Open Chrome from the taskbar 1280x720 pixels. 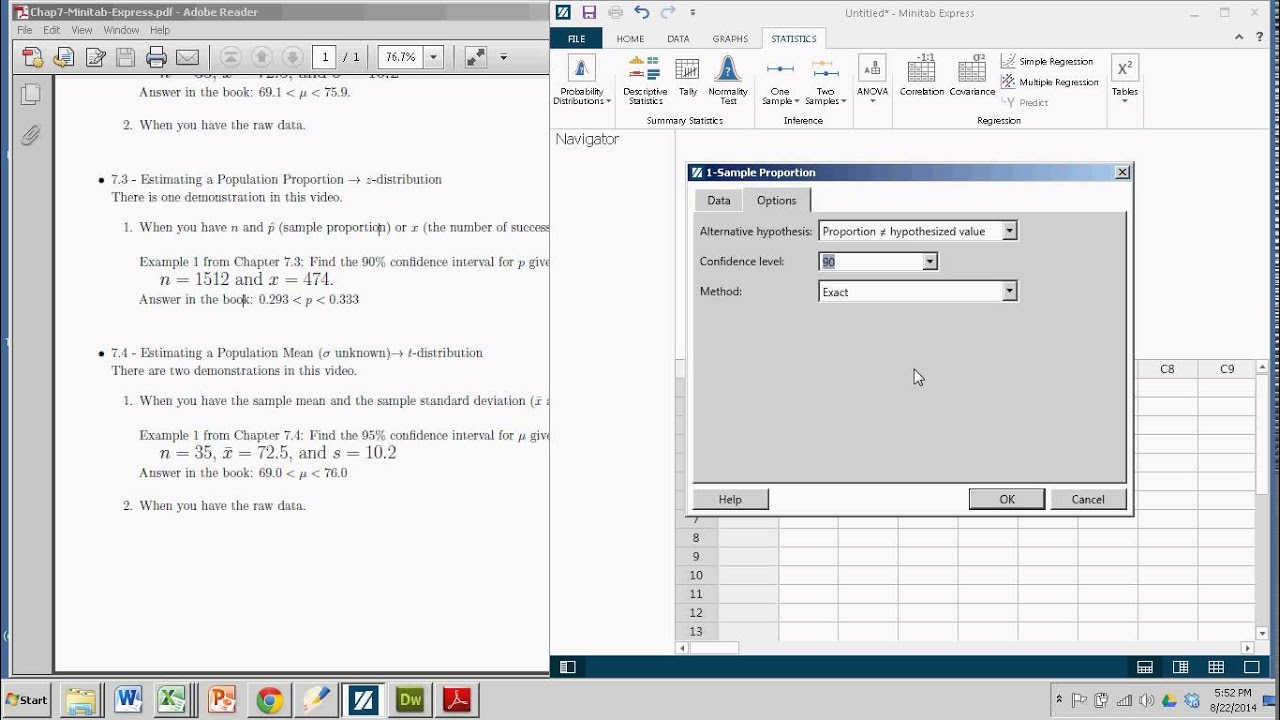(x=269, y=700)
